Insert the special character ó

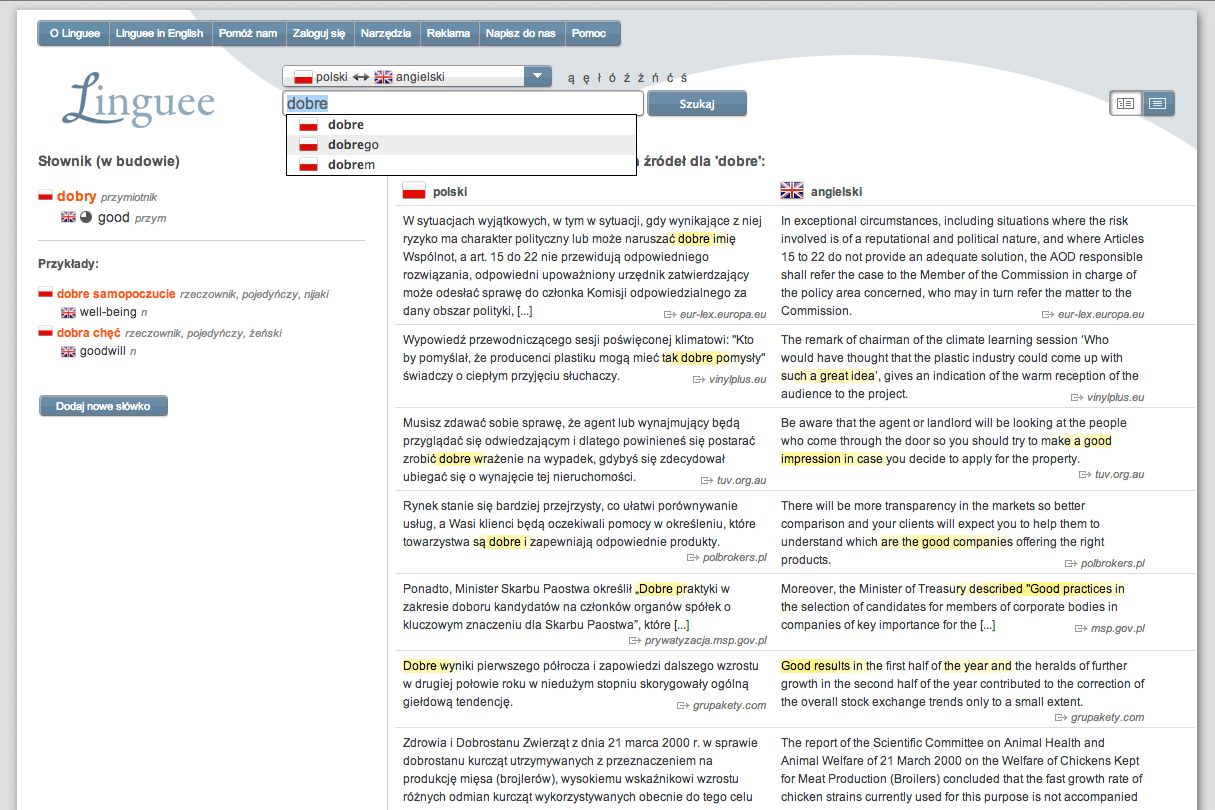tap(613, 78)
